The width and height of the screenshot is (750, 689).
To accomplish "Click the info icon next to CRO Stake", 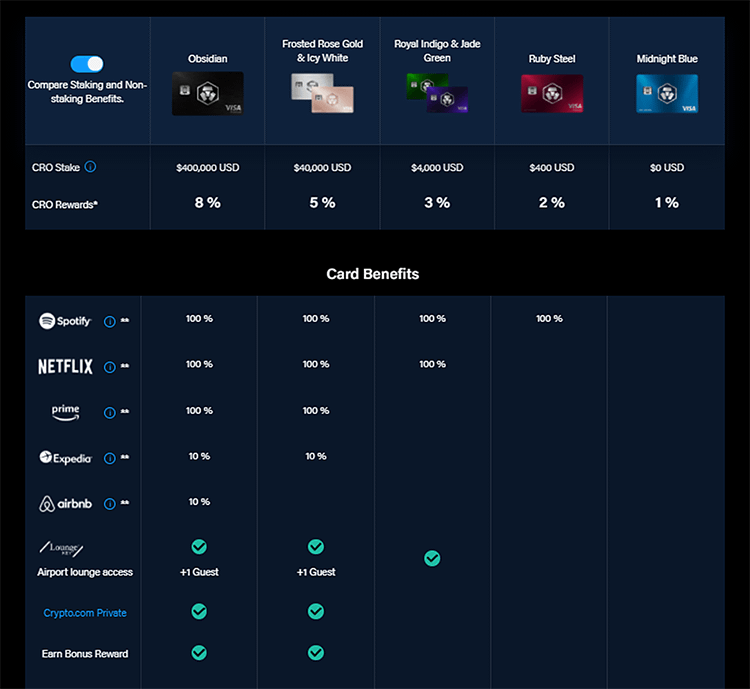I will click(x=90, y=167).
